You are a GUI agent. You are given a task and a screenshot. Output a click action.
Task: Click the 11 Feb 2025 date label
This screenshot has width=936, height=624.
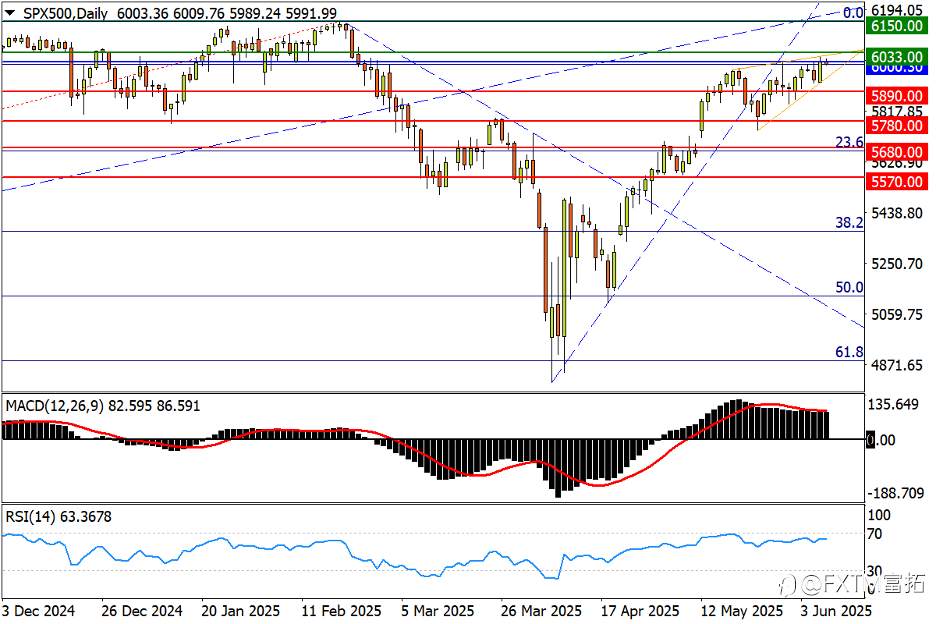click(x=341, y=611)
